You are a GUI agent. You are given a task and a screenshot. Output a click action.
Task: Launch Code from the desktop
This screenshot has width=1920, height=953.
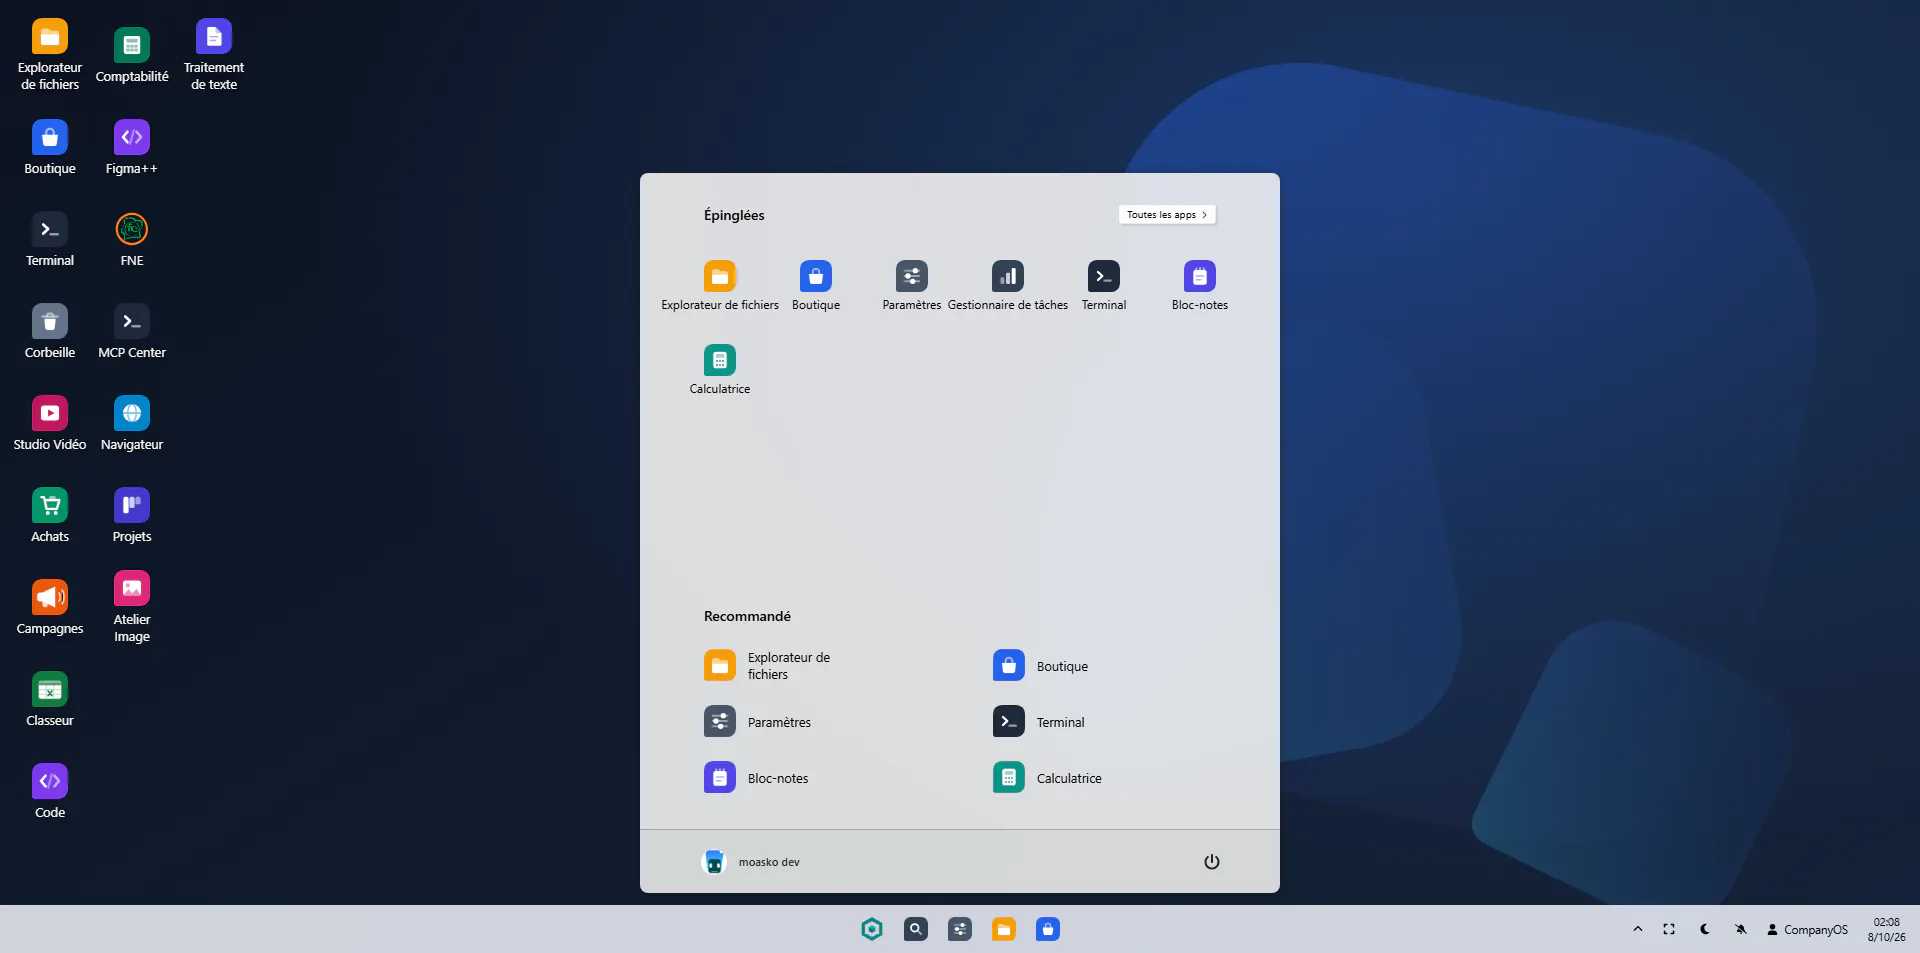[x=50, y=792]
